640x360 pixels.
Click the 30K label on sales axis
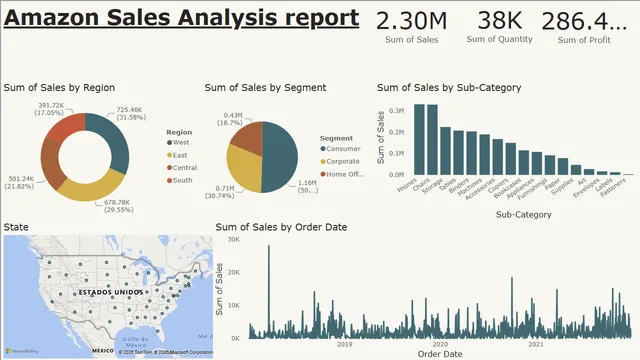pyautogui.click(x=234, y=240)
